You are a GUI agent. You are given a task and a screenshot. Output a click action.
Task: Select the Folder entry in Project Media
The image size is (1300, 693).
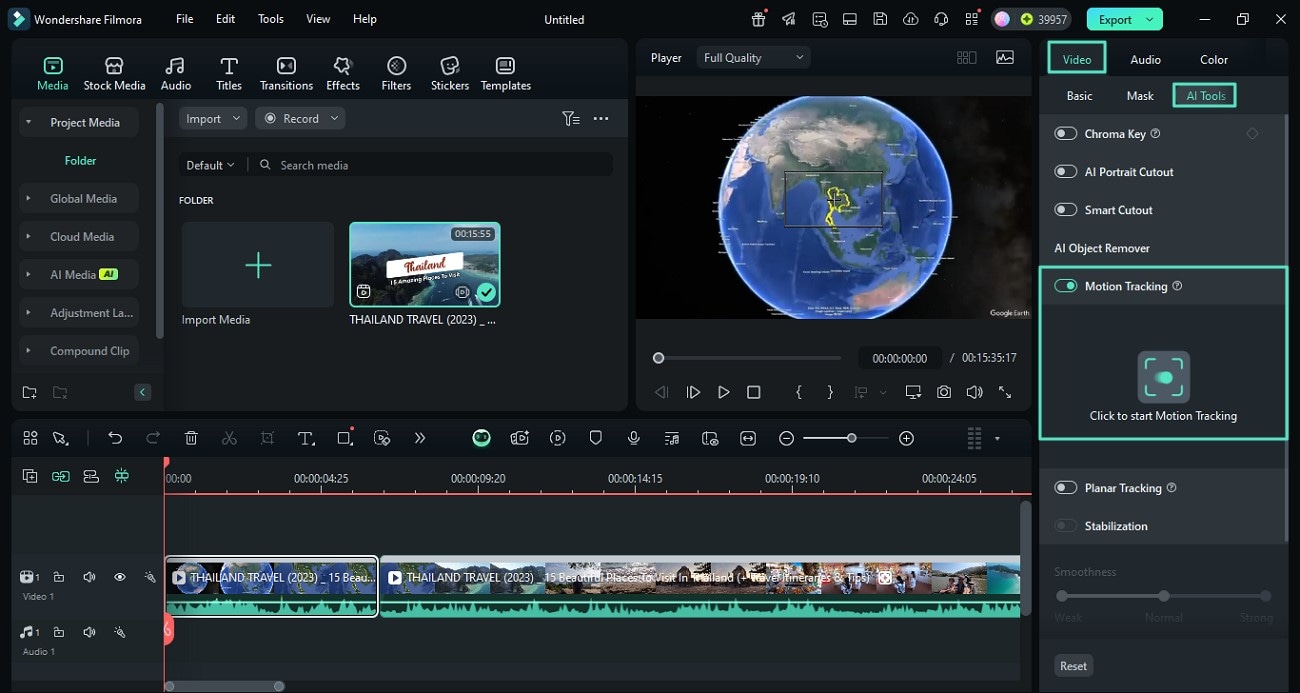[80, 160]
